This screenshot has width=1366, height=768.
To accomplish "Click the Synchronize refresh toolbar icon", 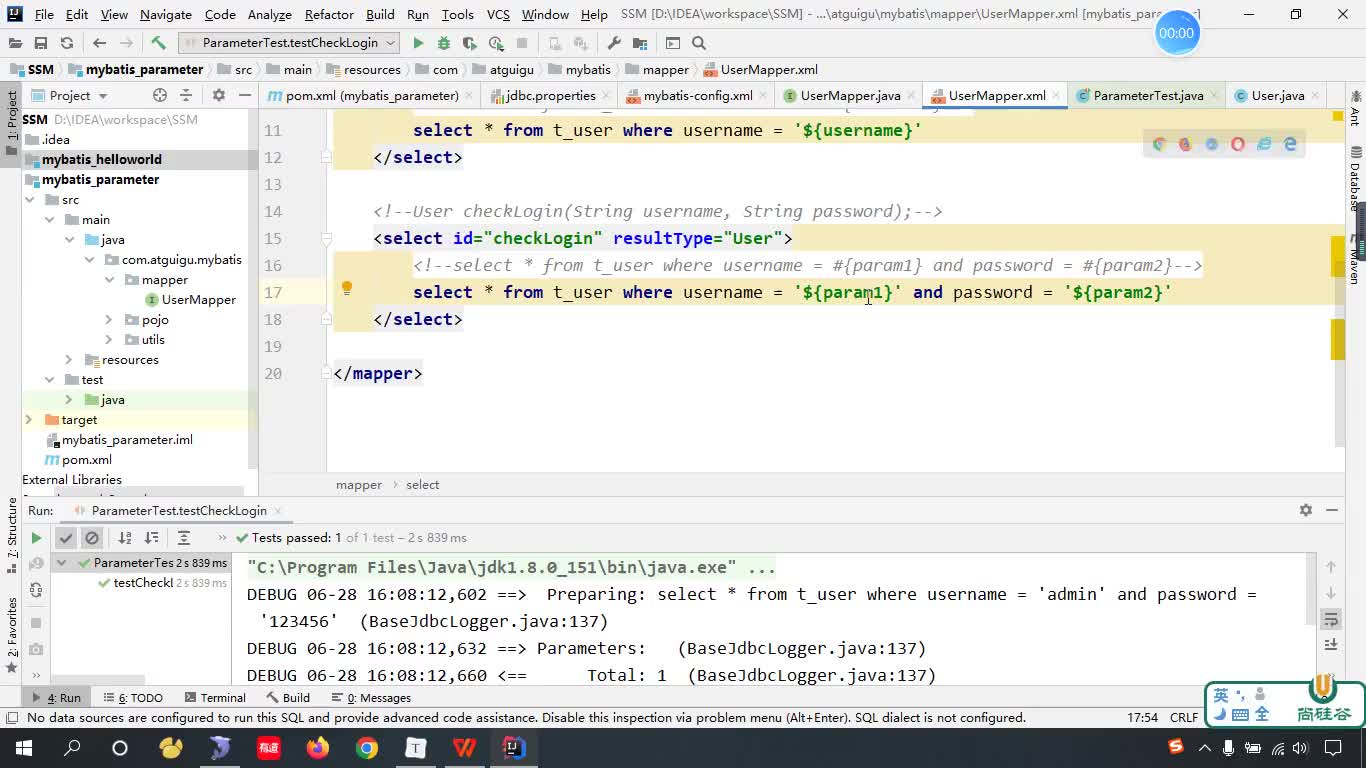I will point(67,43).
